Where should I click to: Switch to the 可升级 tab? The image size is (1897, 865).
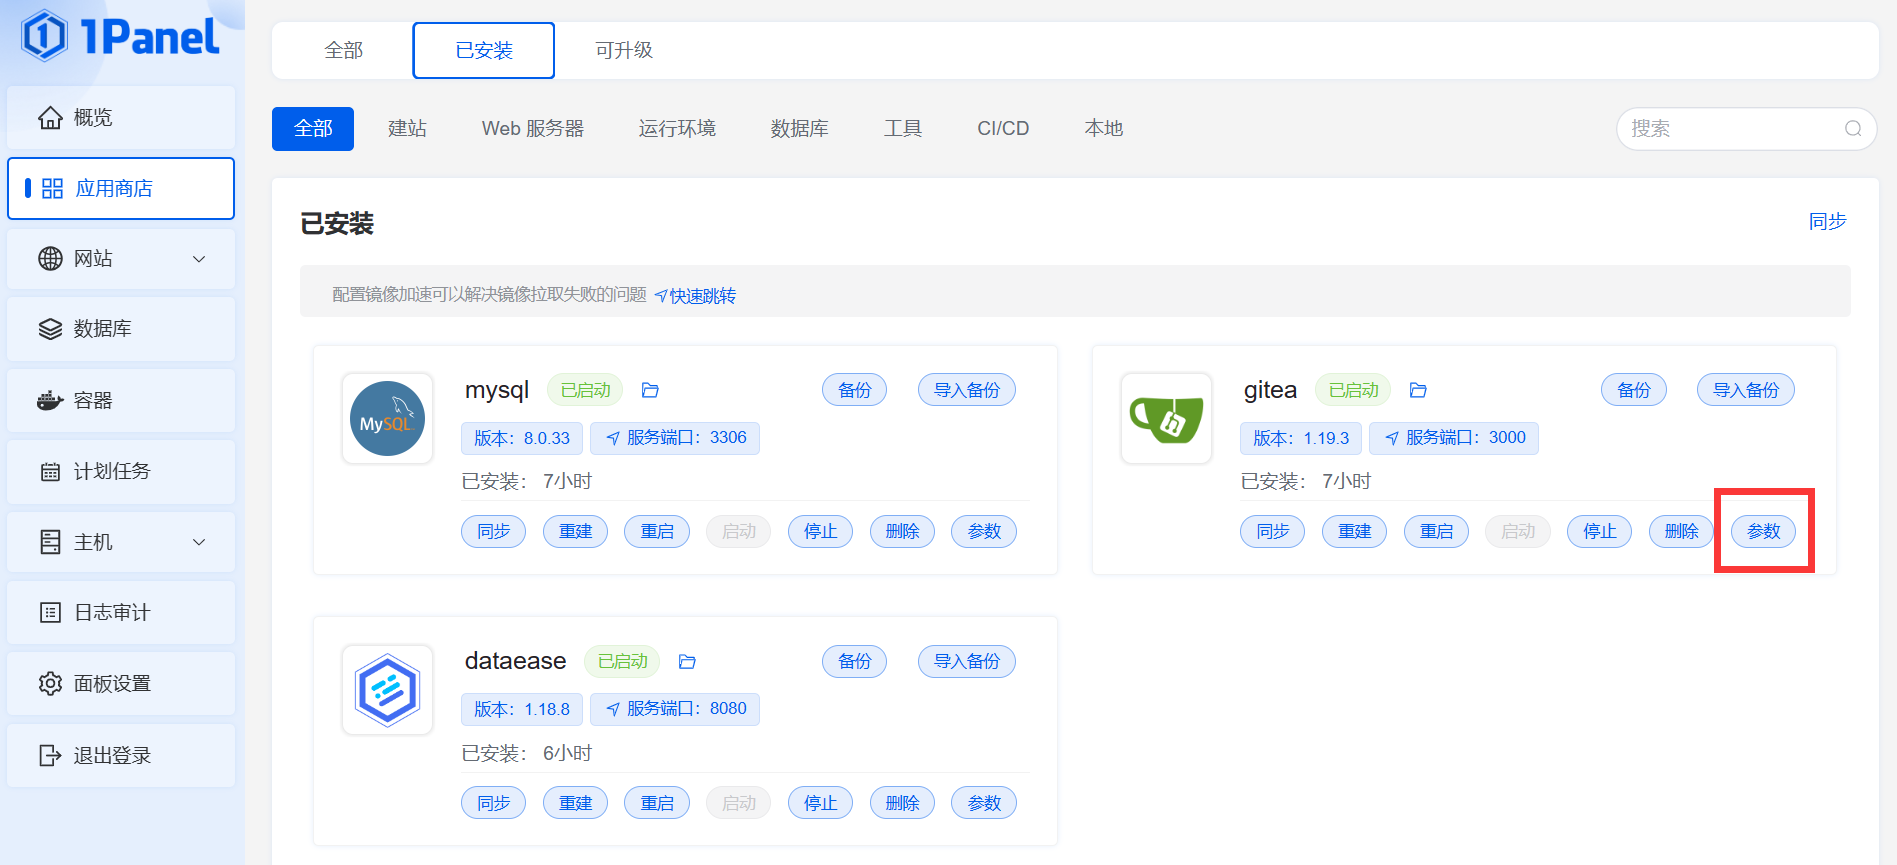point(623,50)
